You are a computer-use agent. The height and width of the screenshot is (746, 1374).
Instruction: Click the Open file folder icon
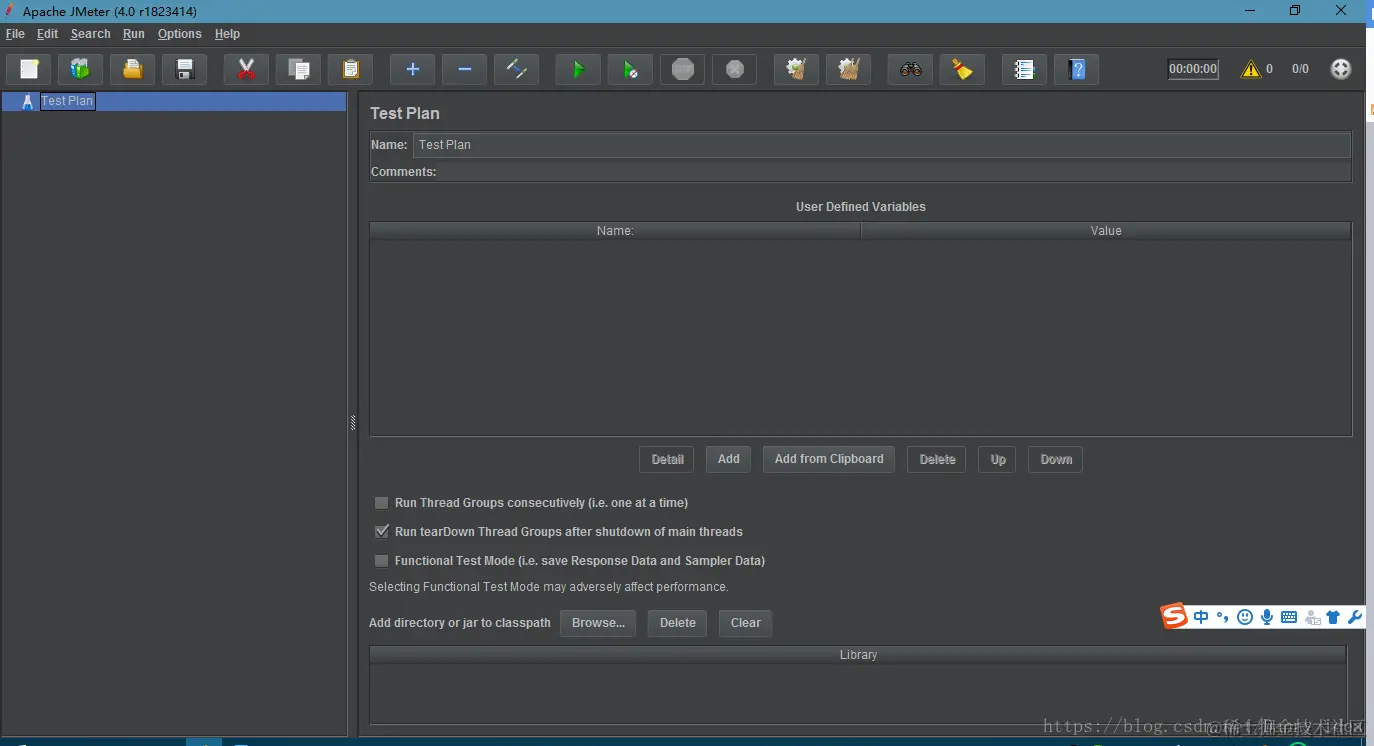coord(133,69)
